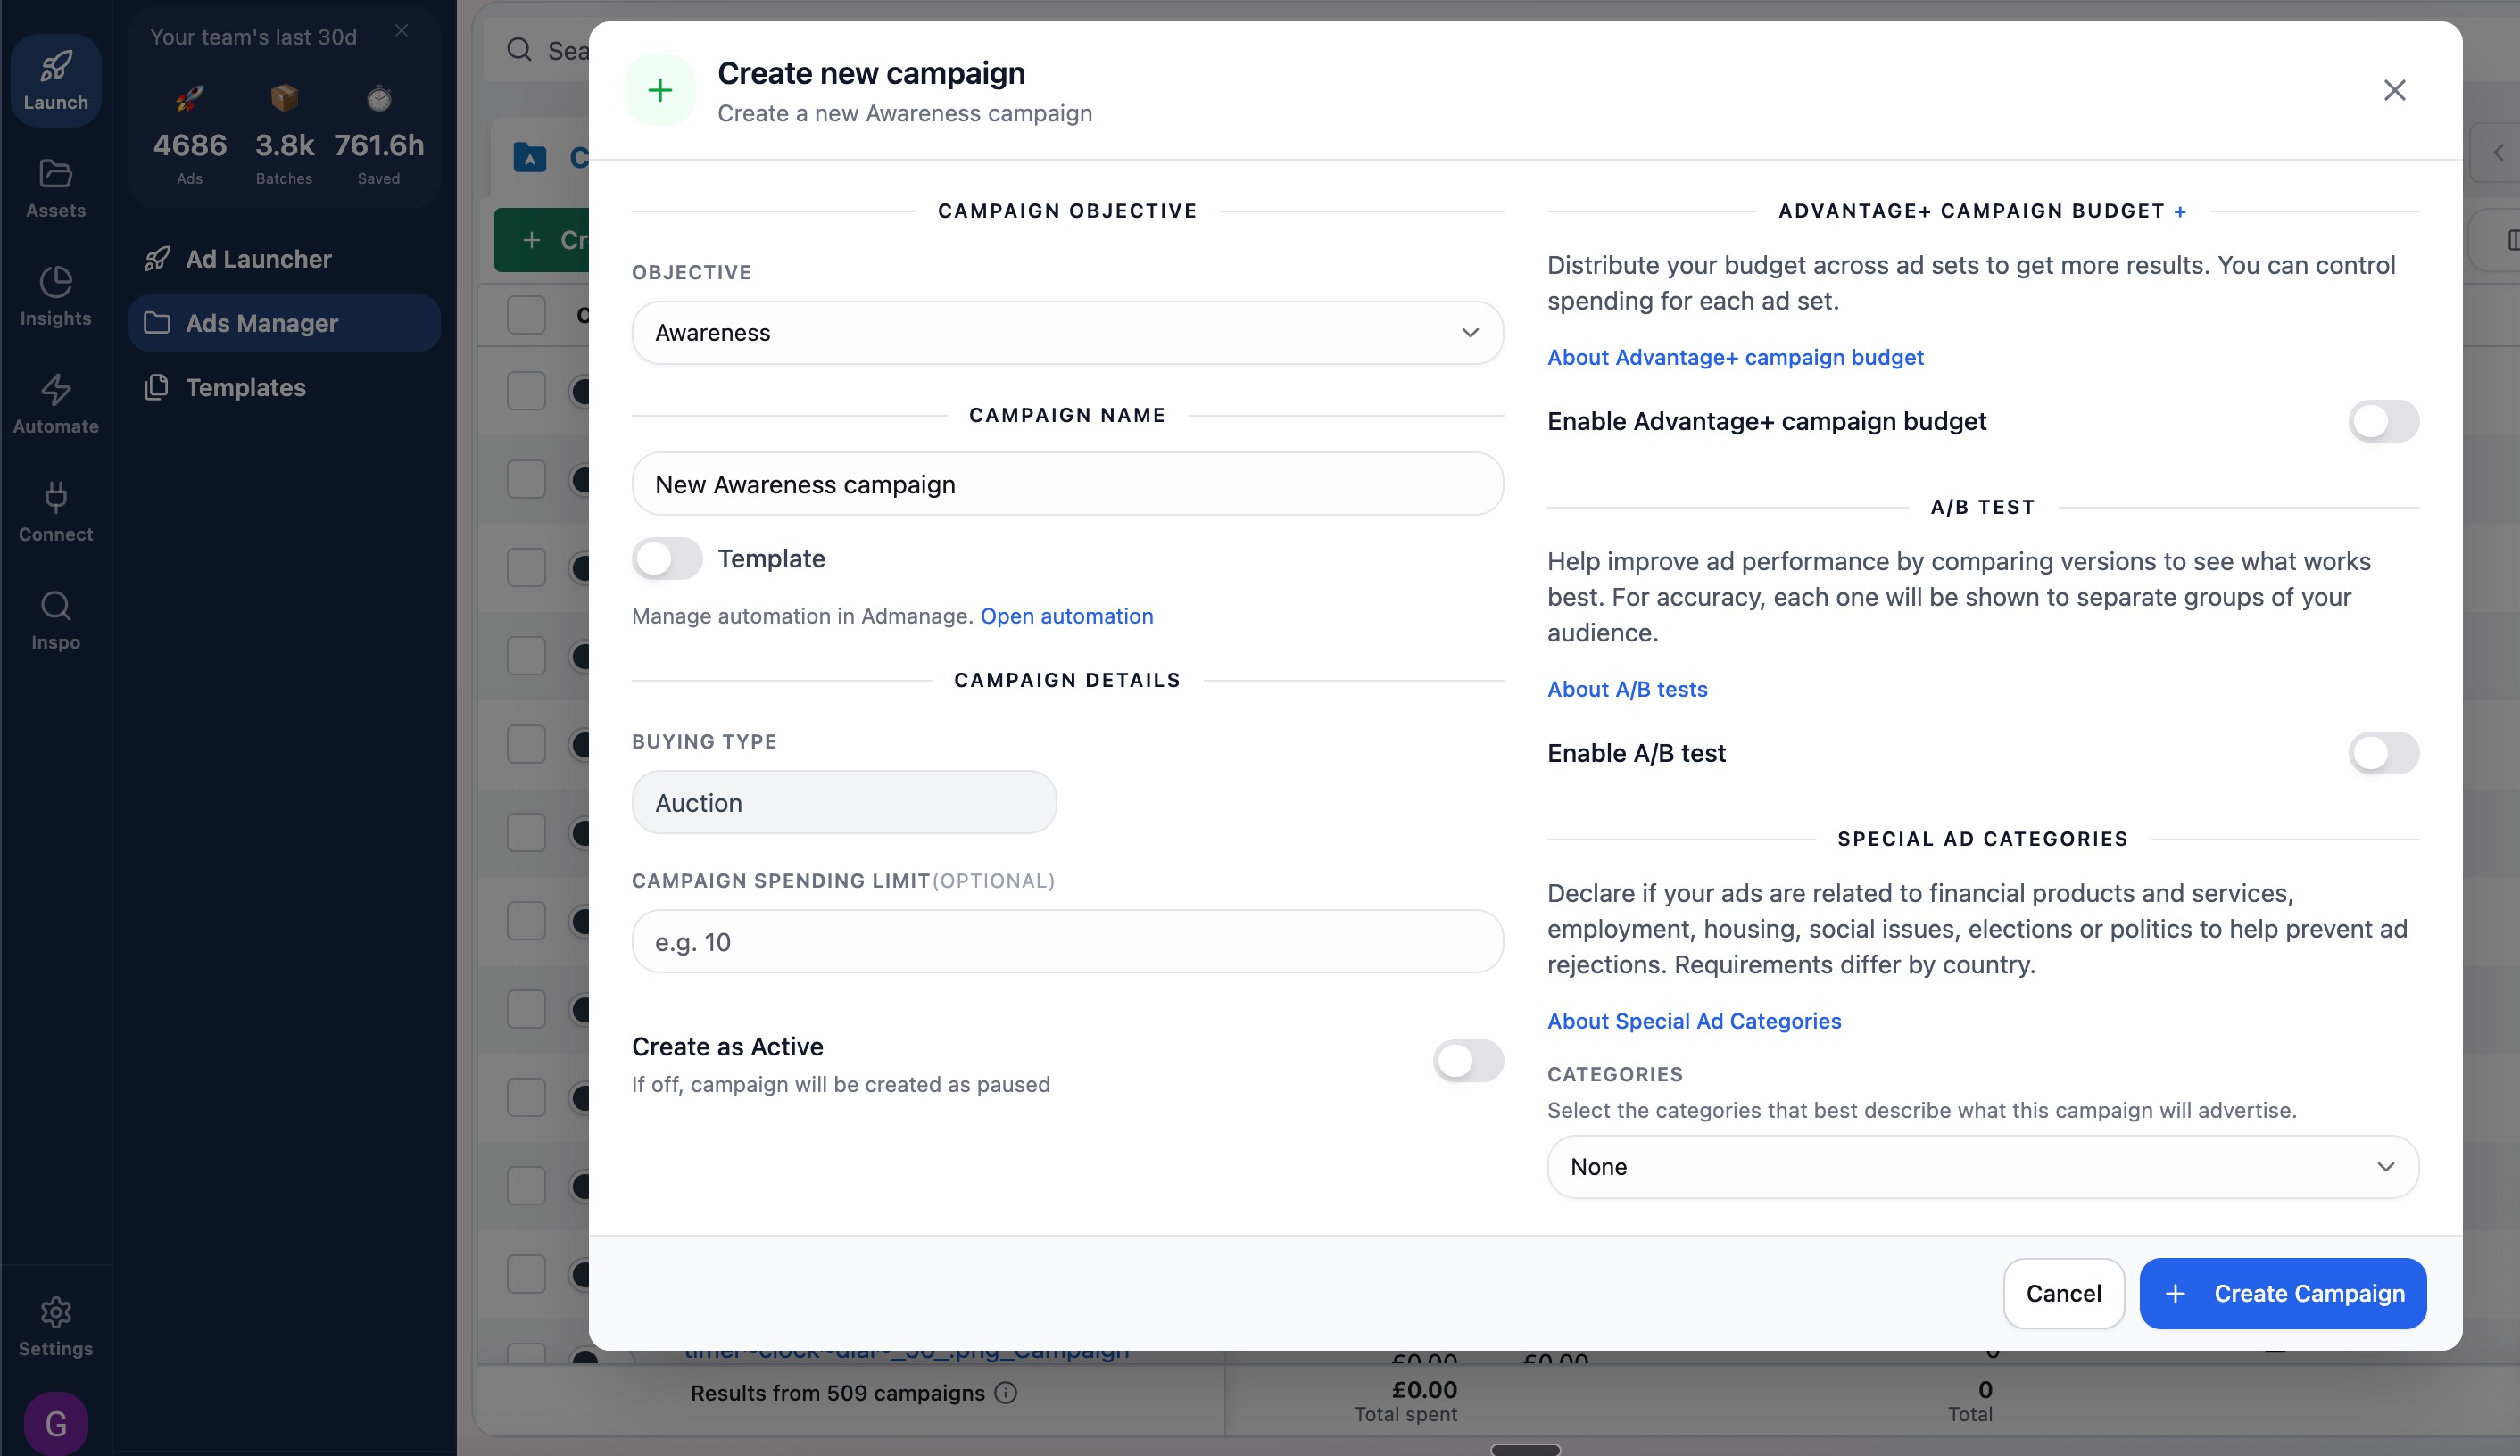Open the Inspo section from sidebar
The image size is (2520, 1456).
(55, 618)
